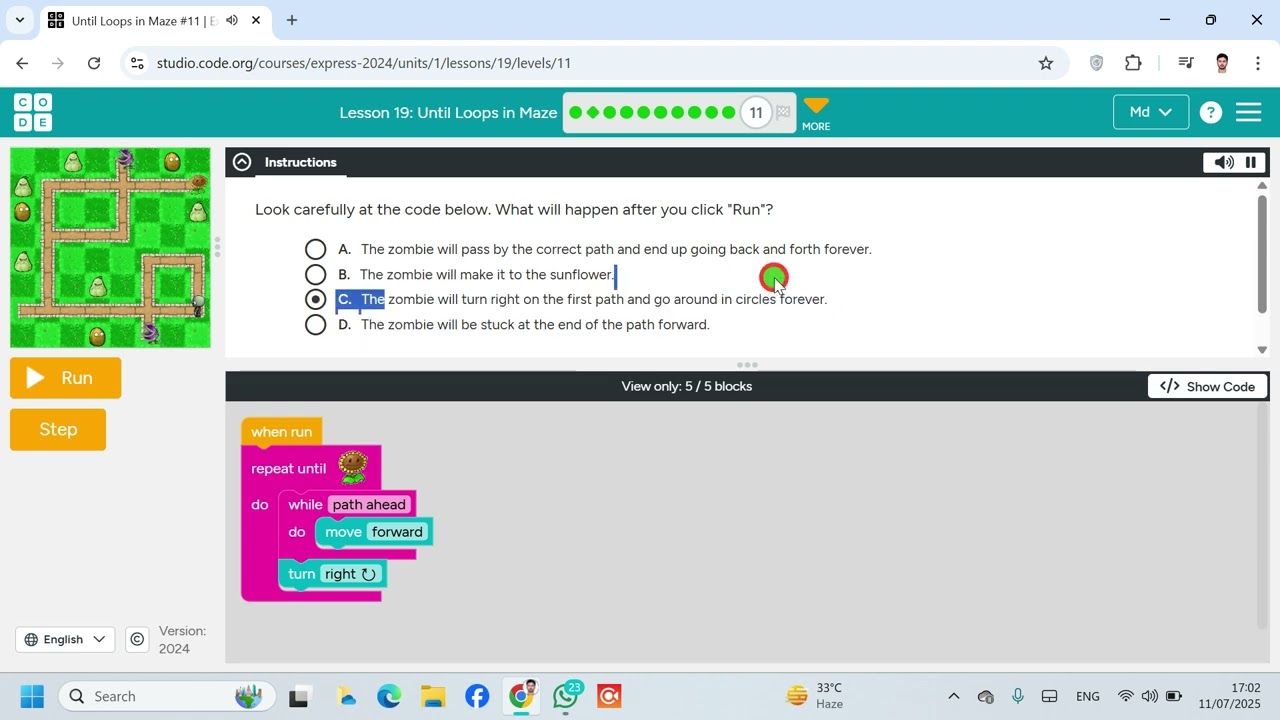Click the instructions panel resize handle

click(x=747, y=365)
